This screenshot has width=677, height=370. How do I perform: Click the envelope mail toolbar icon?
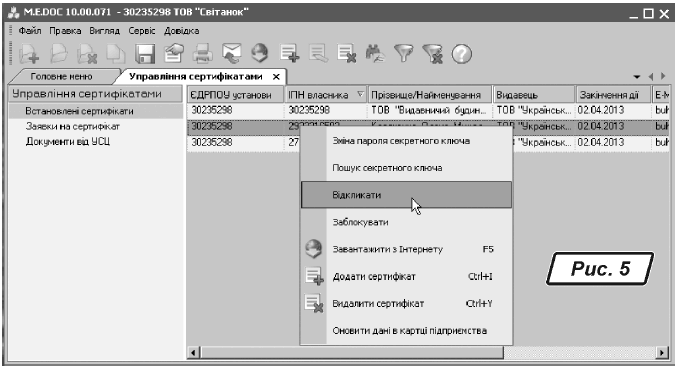pyautogui.click(x=231, y=53)
